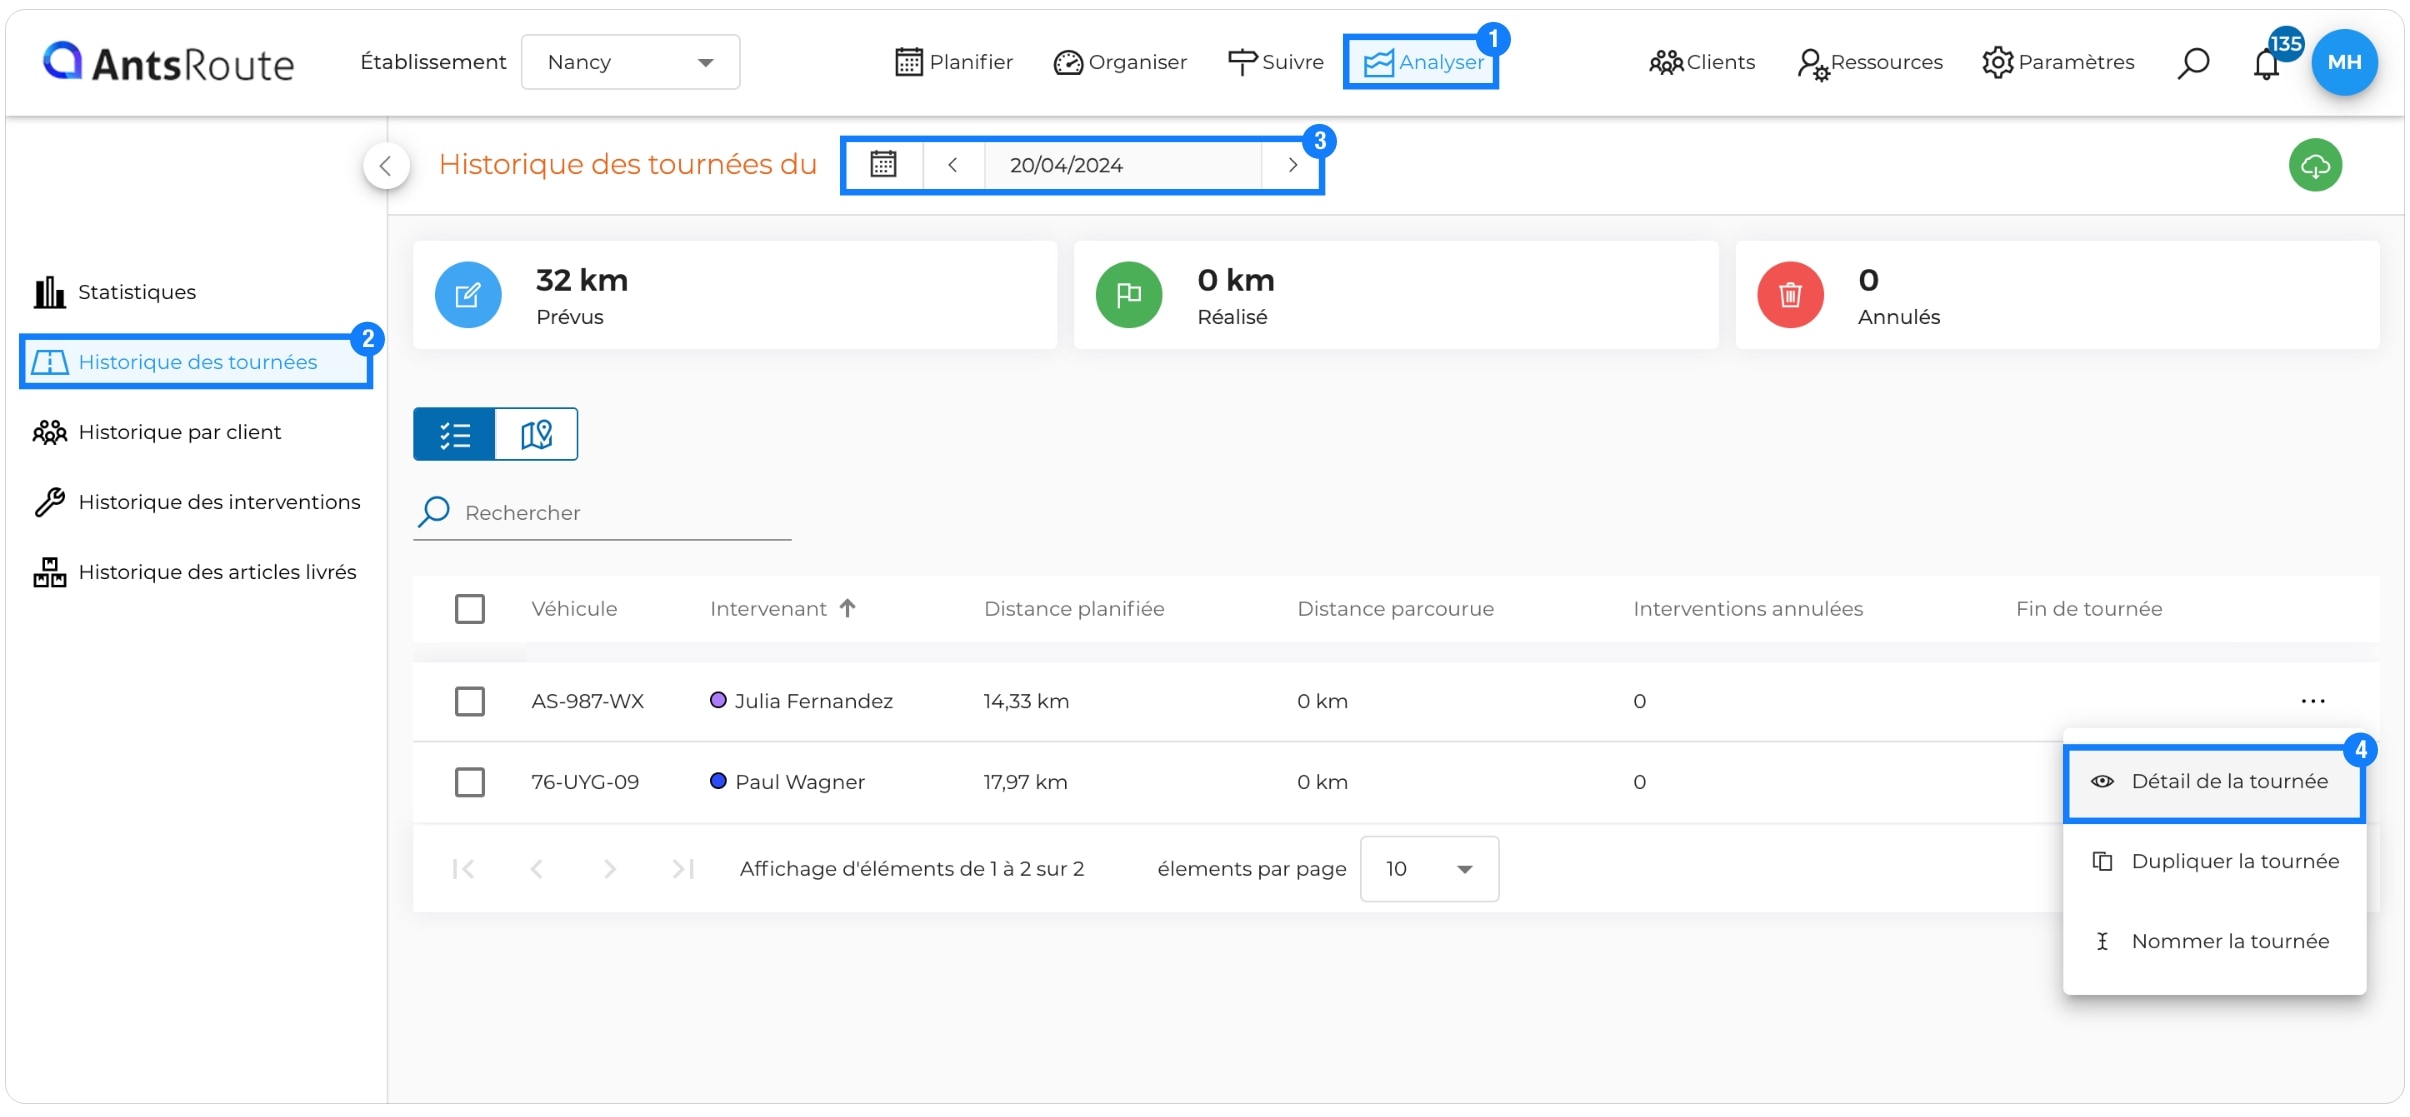The width and height of the screenshot is (2410, 1117).
Task: Open three-dot menu for Julia Fernandez row
Action: coord(2313,701)
